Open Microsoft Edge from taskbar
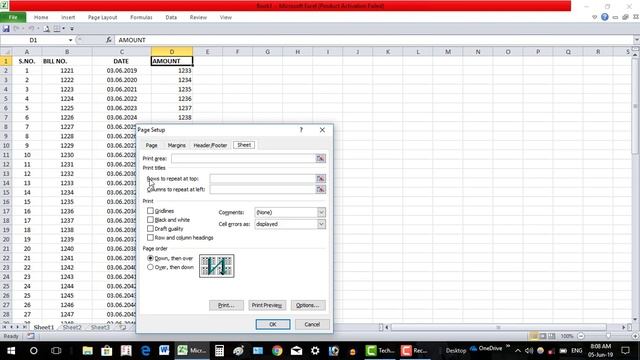The width and height of the screenshot is (640, 360). [x=145, y=351]
